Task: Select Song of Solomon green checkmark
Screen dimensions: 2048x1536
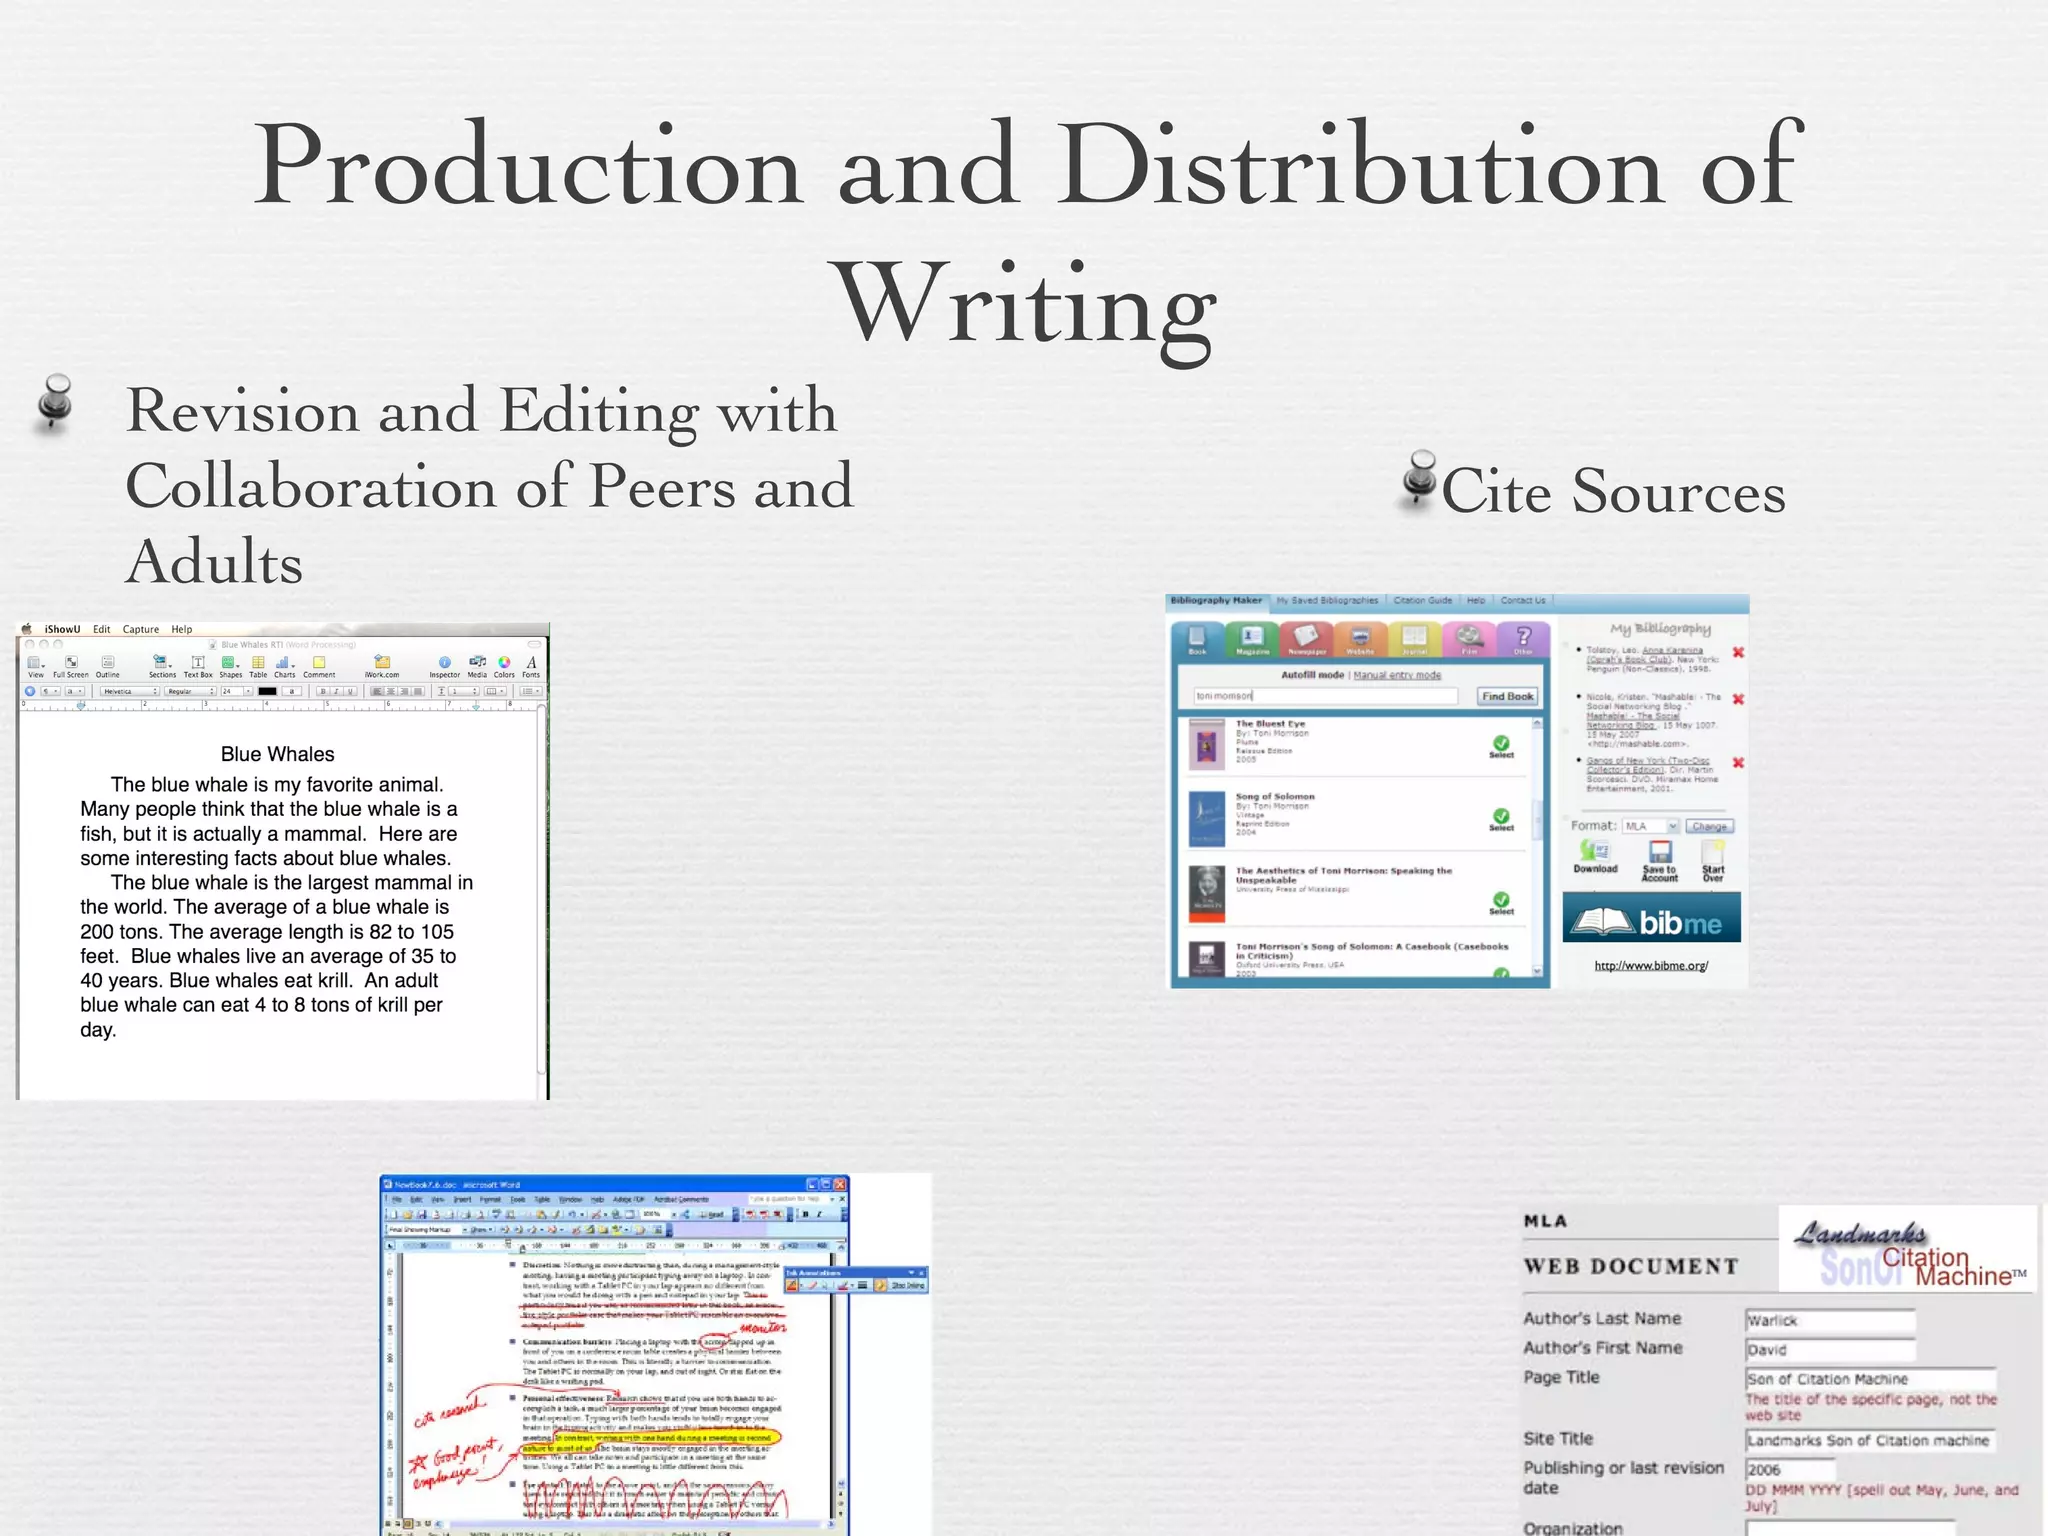Action: click(1501, 816)
